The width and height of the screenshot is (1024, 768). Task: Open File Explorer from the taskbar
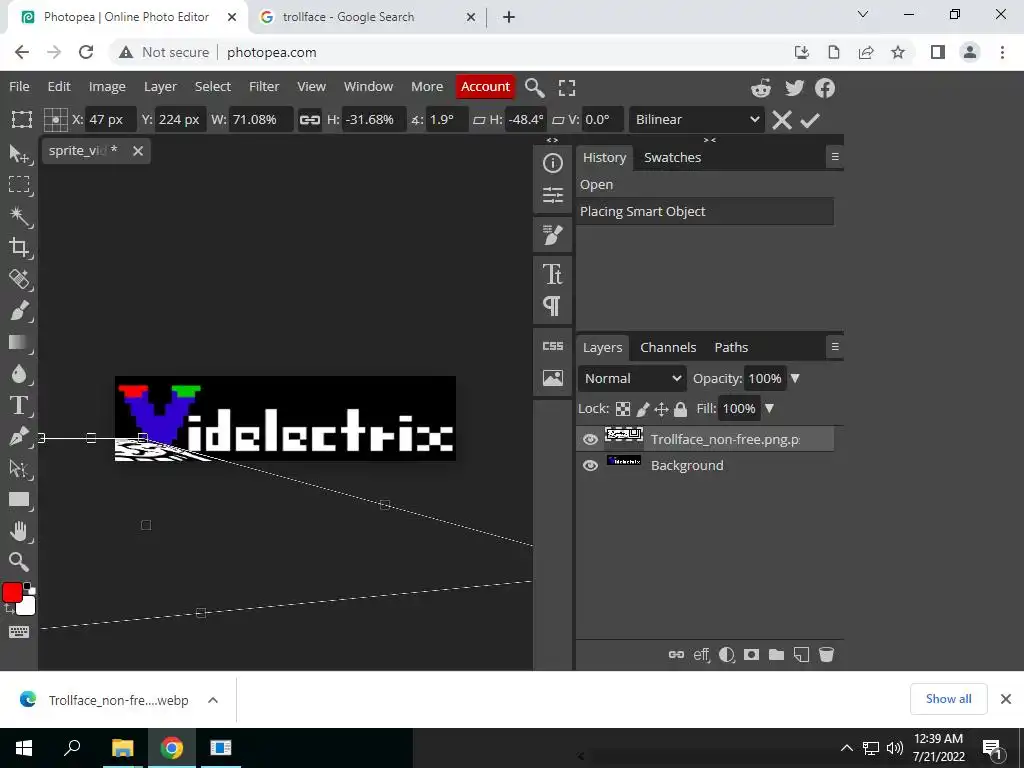click(122, 748)
